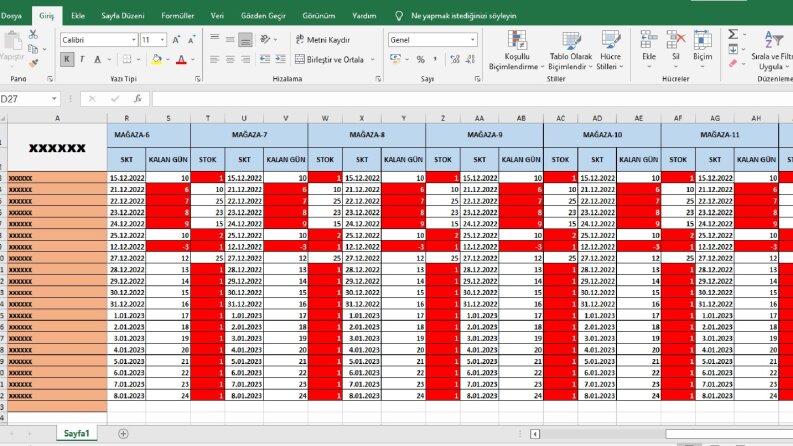Toggle italic T formatting button
Image resolution: width=793 pixels, height=446 pixels.
click(x=82, y=60)
